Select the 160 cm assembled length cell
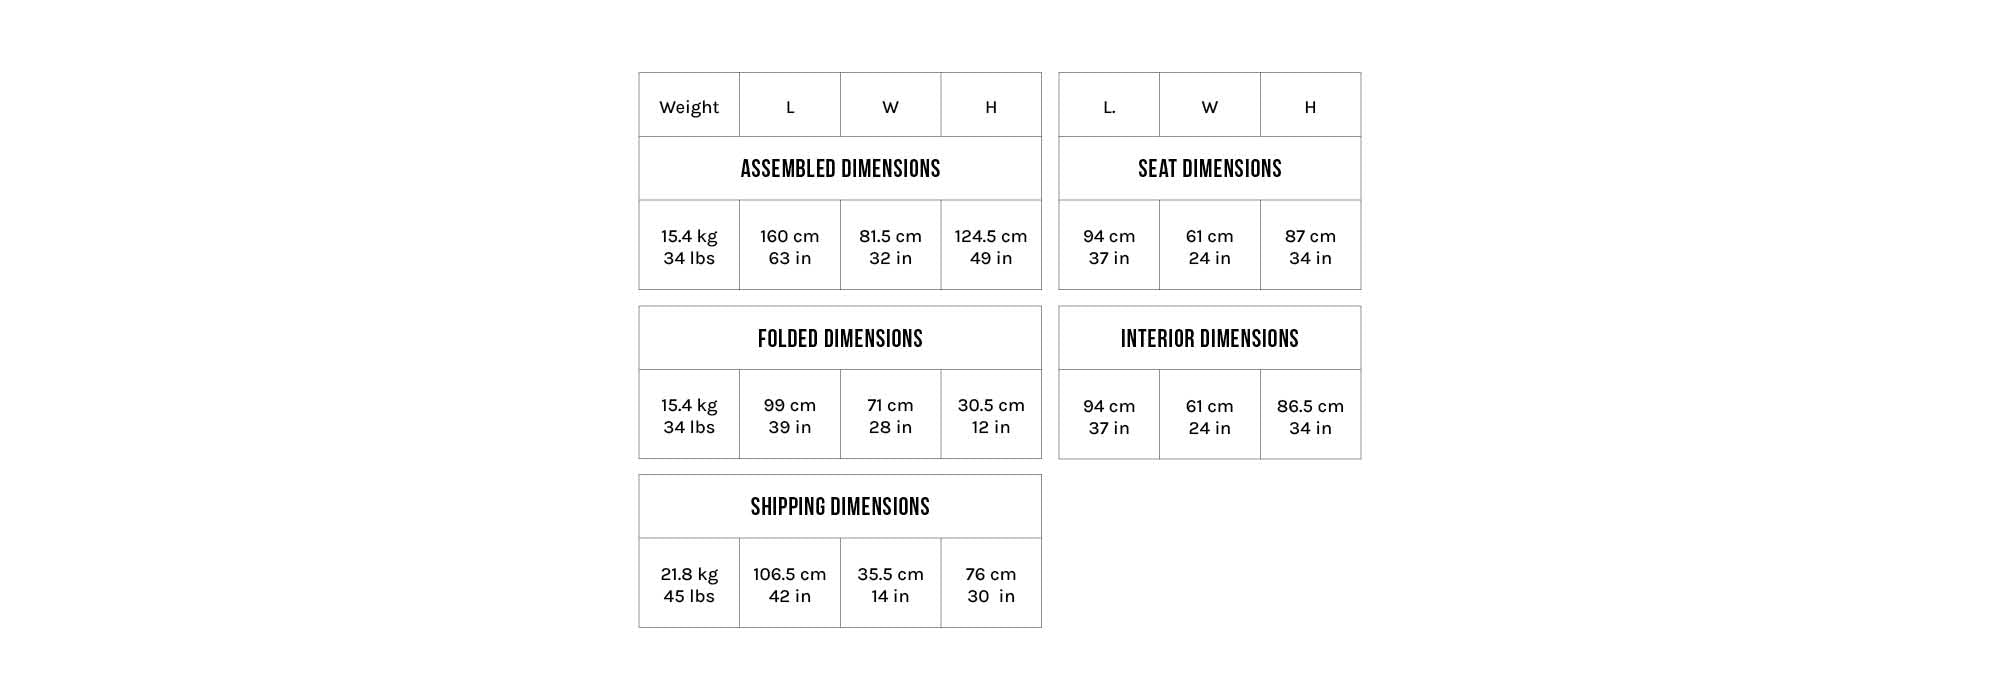2000x700 pixels. point(789,246)
